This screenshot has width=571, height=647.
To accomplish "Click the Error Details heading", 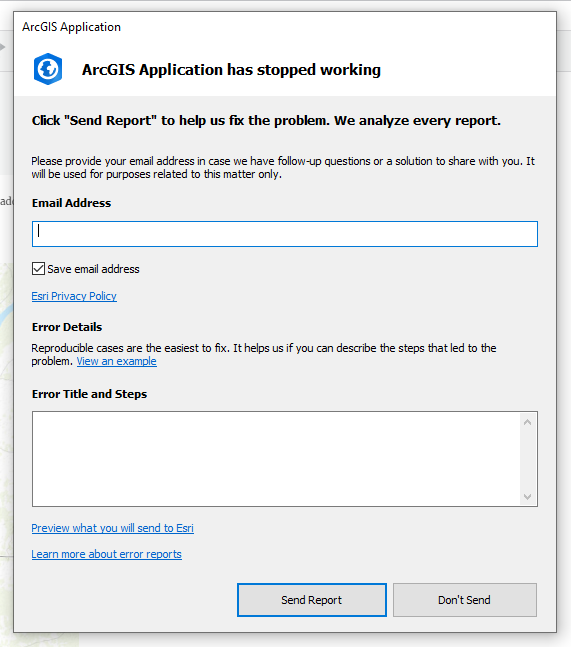I will [x=67, y=327].
